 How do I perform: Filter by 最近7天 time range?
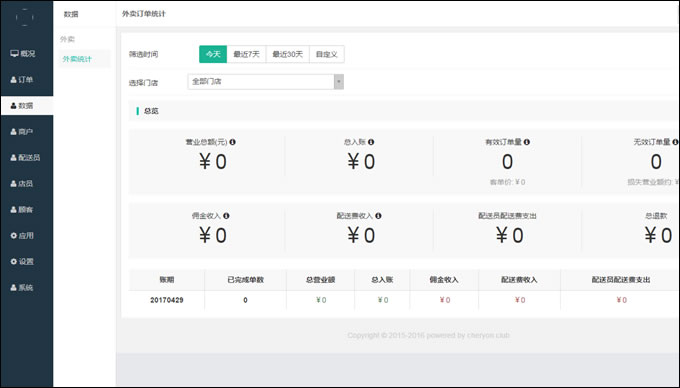[x=246, y=54]
